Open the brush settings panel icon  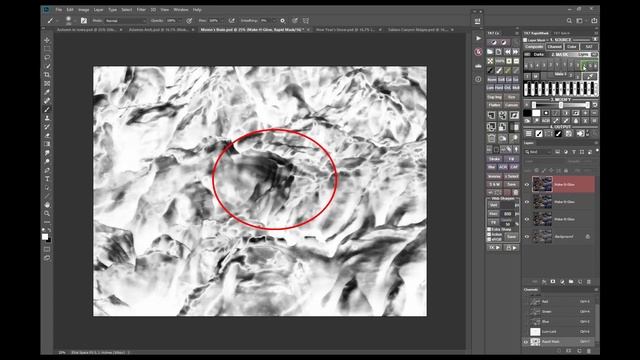(84, 20)
